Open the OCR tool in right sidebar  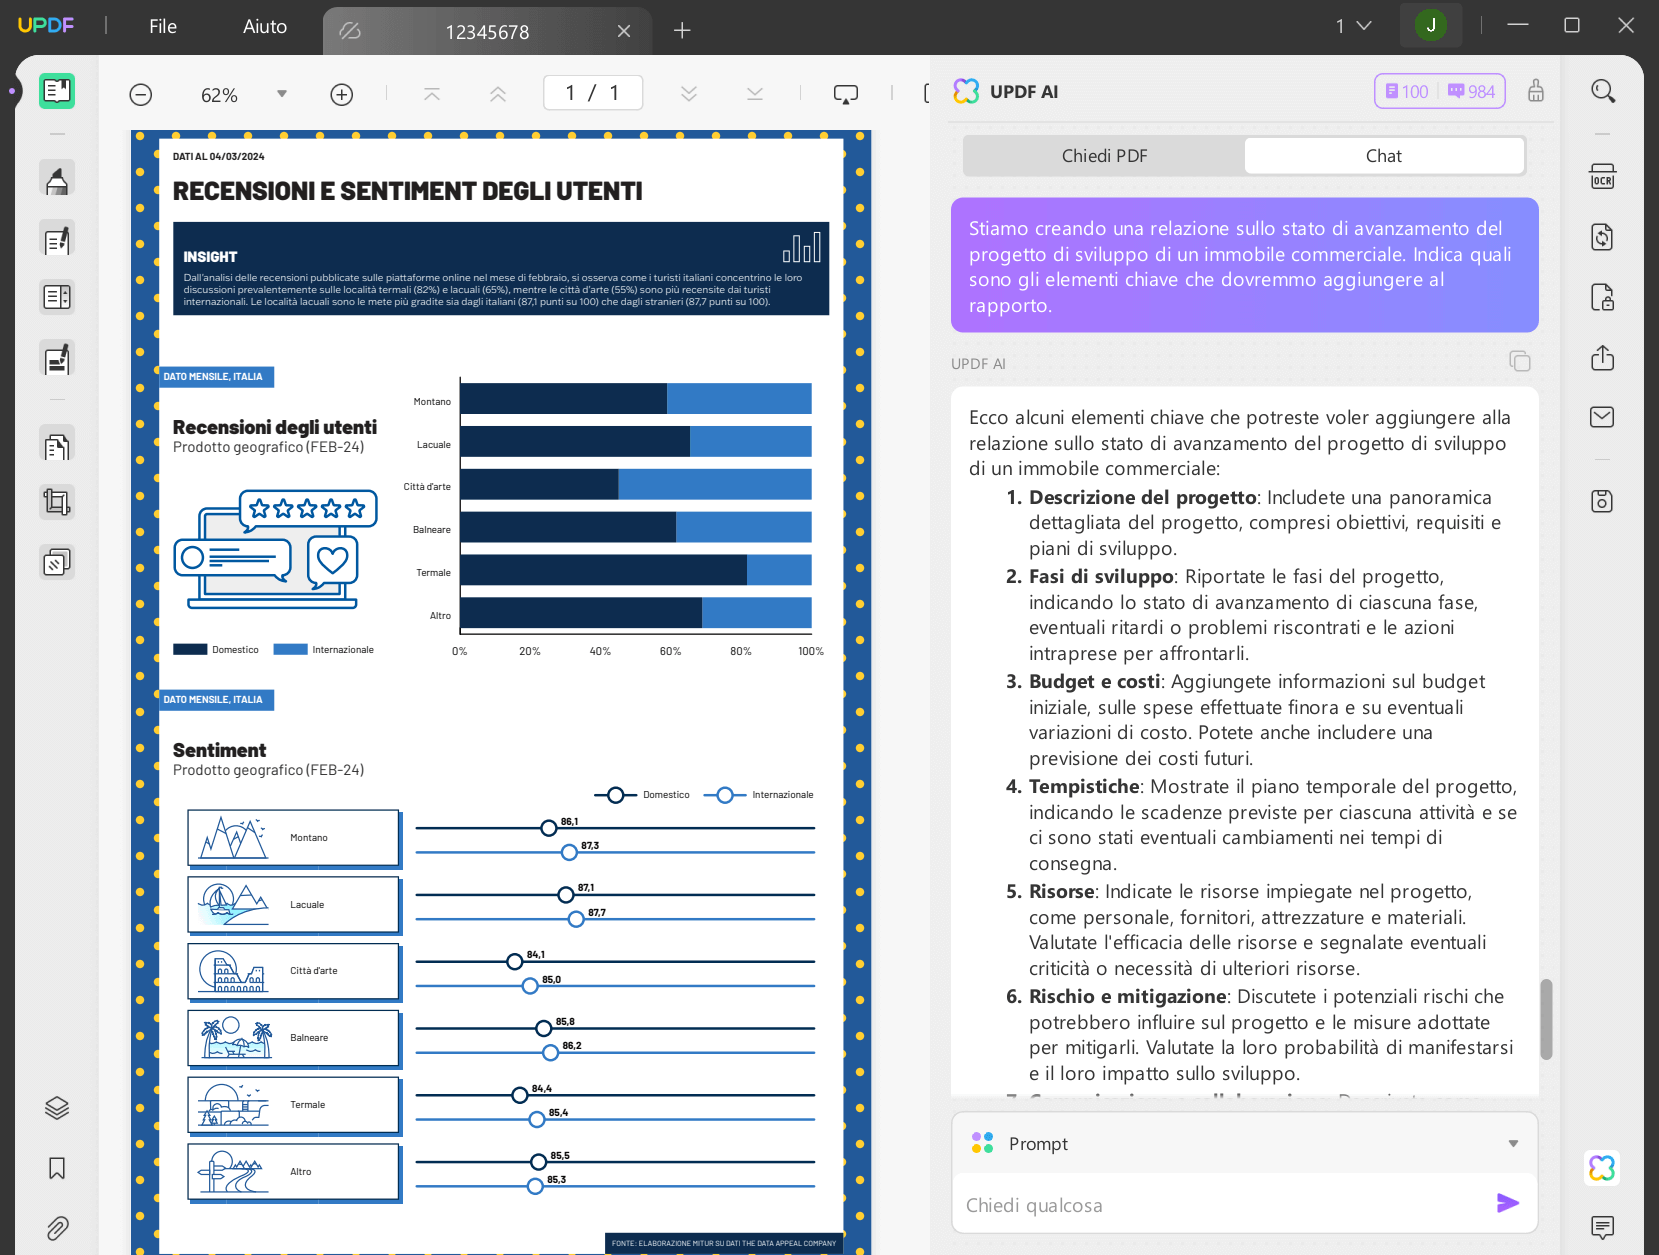1602,177
